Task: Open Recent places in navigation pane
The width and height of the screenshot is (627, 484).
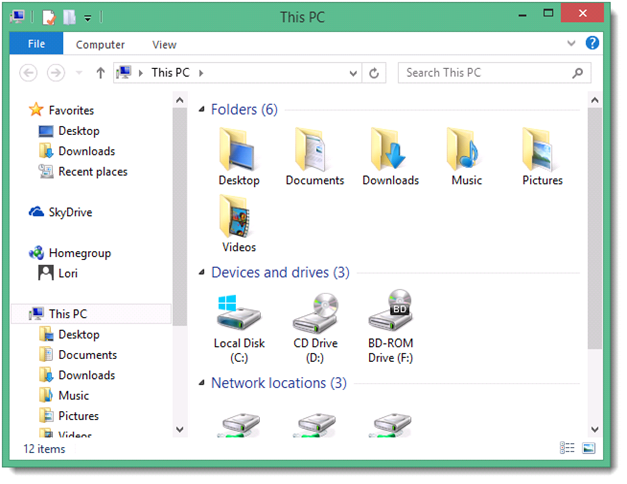Action: point(83,171)
